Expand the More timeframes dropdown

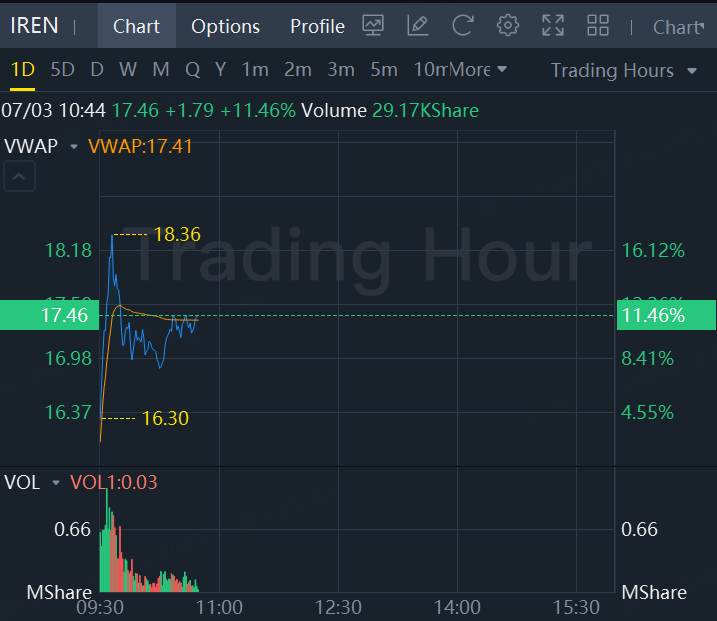(x=478, y=69)
